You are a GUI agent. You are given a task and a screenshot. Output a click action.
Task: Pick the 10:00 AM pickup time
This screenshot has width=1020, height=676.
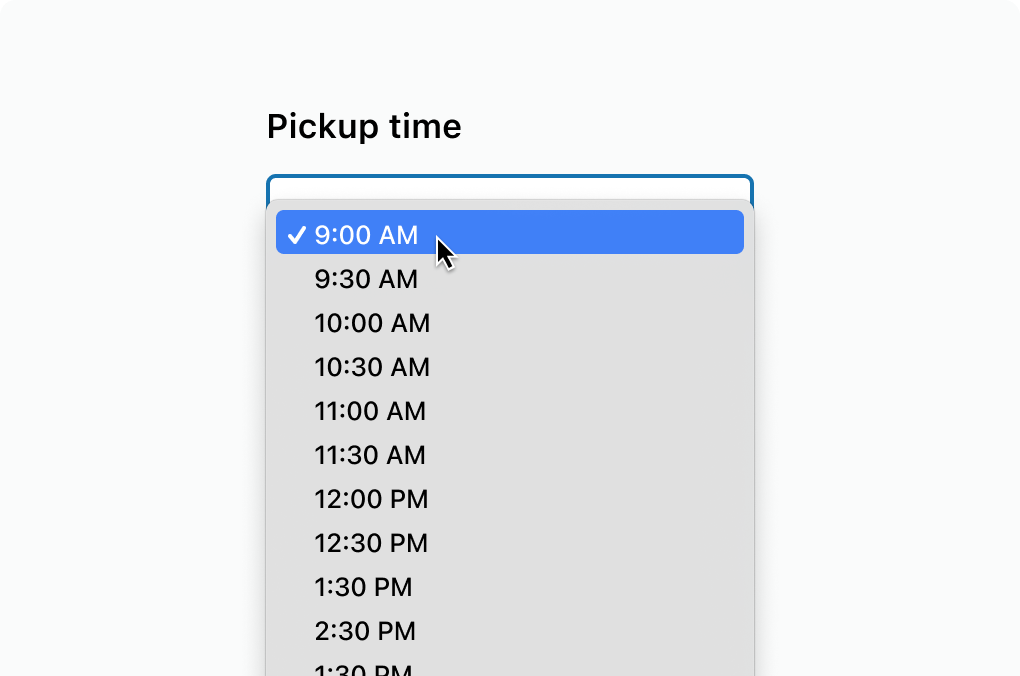pos(509,323)
